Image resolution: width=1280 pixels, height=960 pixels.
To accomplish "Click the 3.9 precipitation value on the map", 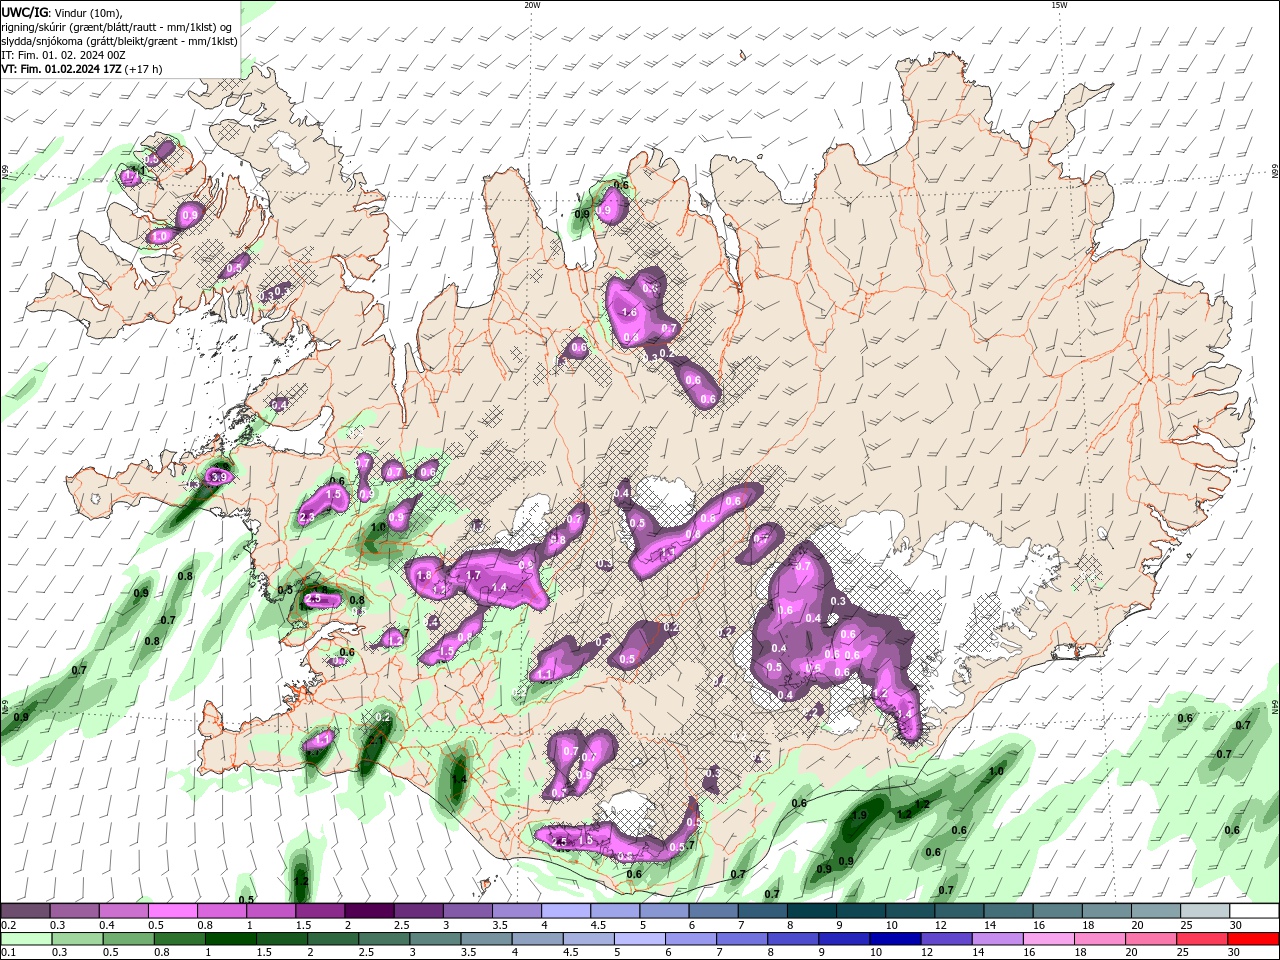I will coord(219,478).
